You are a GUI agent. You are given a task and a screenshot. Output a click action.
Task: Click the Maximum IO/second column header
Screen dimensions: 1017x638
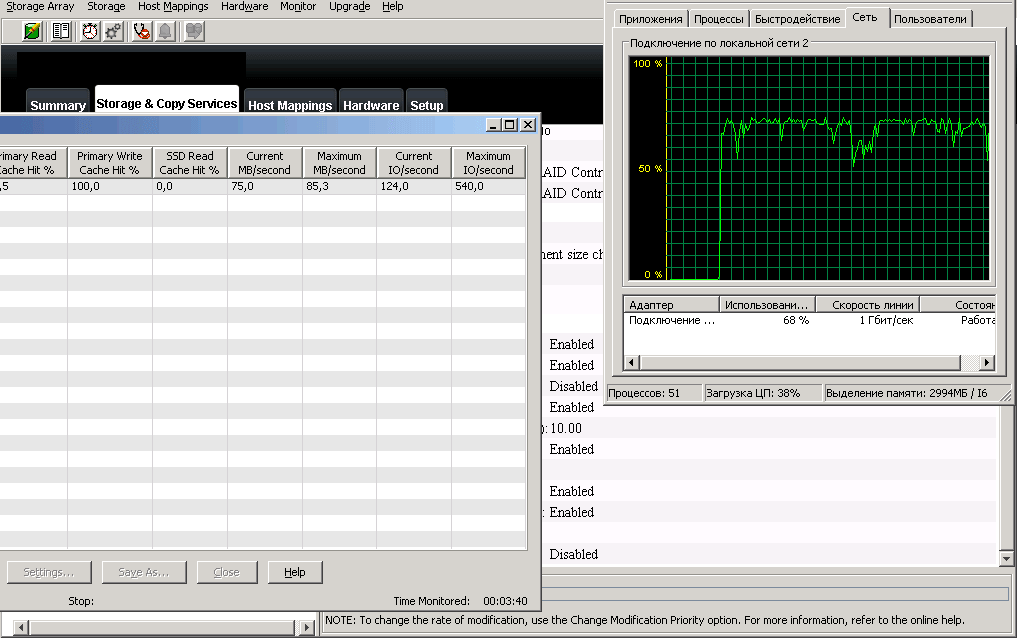click(x=488, y=163)
